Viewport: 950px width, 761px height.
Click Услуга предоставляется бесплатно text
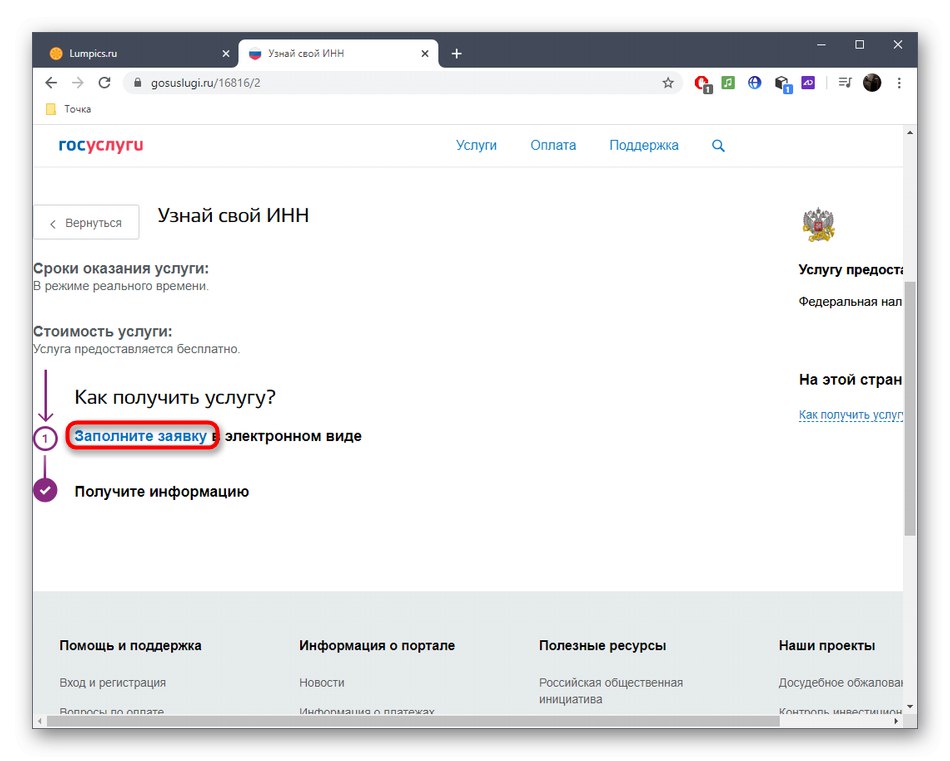pyautogui.click(x=136, y=349)
